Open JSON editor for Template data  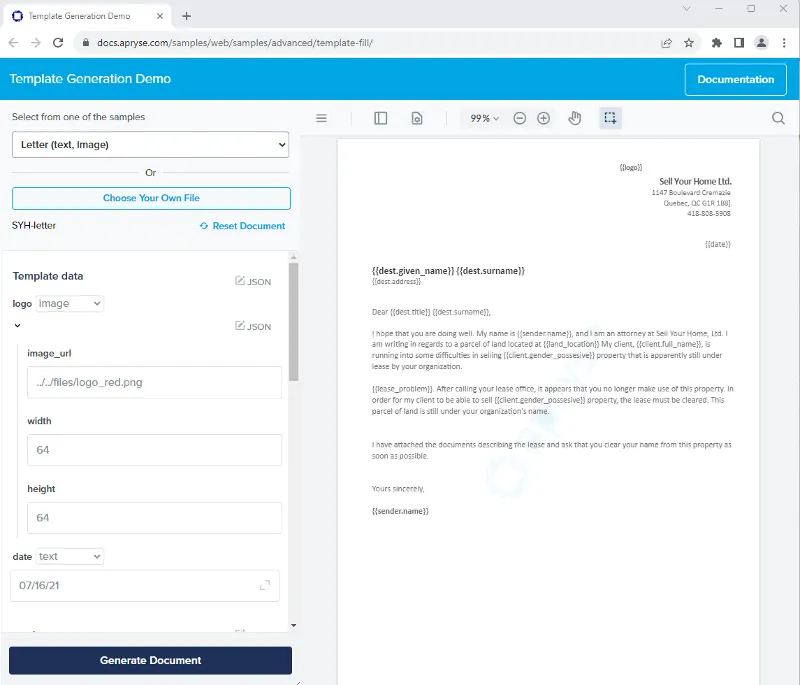click(253, 282)
